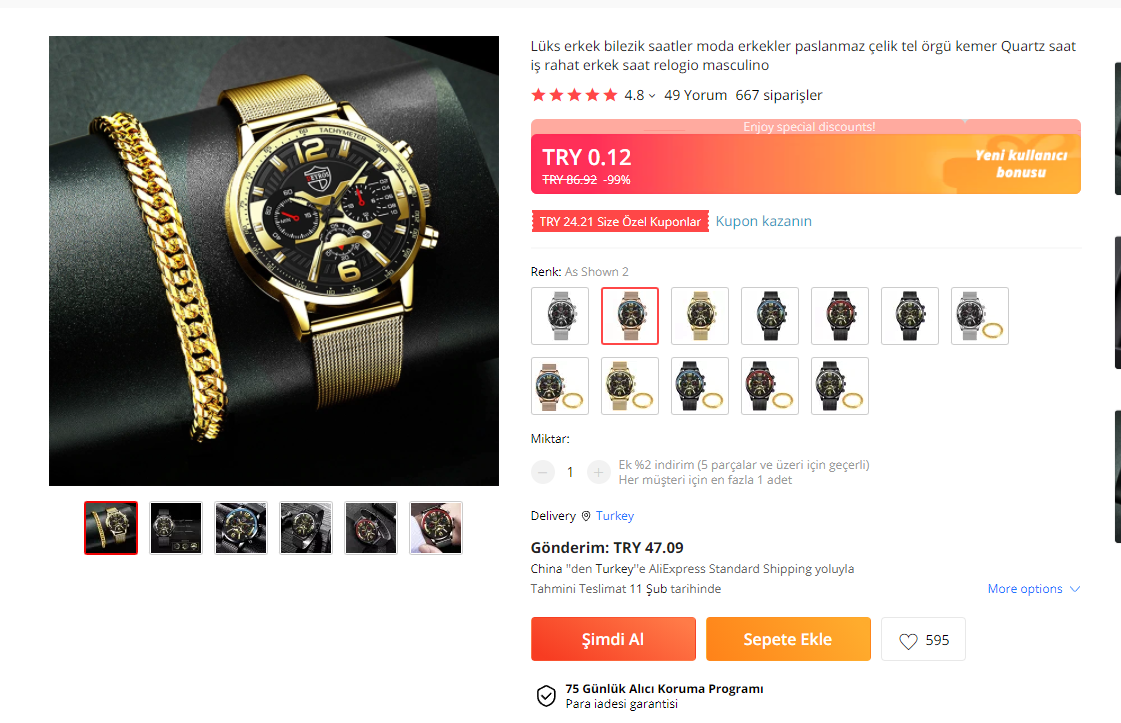Select the silver watch color swatch
Image resolution: width=1121 pixels, height=723 pixels.
click(x=560, y=316)
